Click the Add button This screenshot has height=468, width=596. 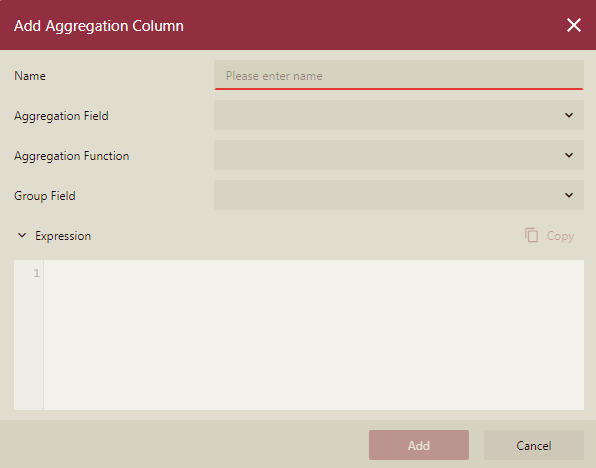click(x=419, y=445)
